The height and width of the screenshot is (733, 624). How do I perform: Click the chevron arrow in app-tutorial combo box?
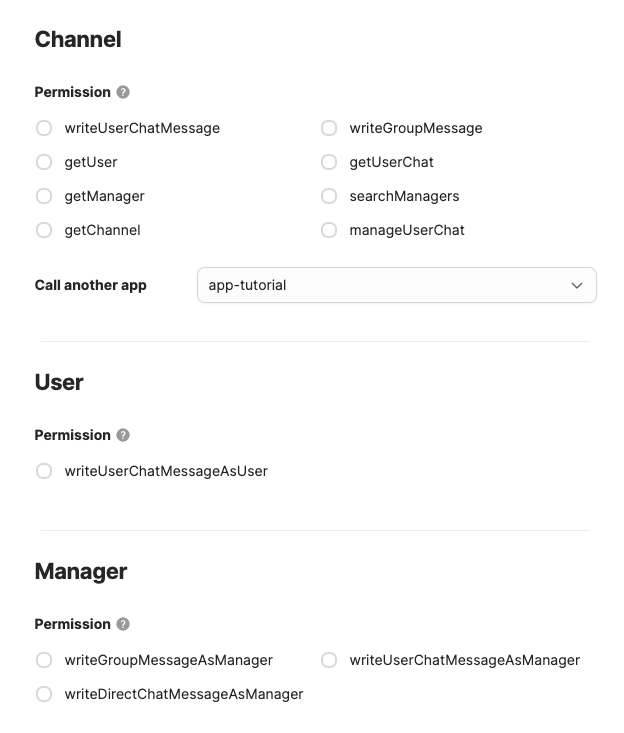tap(577, 285)
